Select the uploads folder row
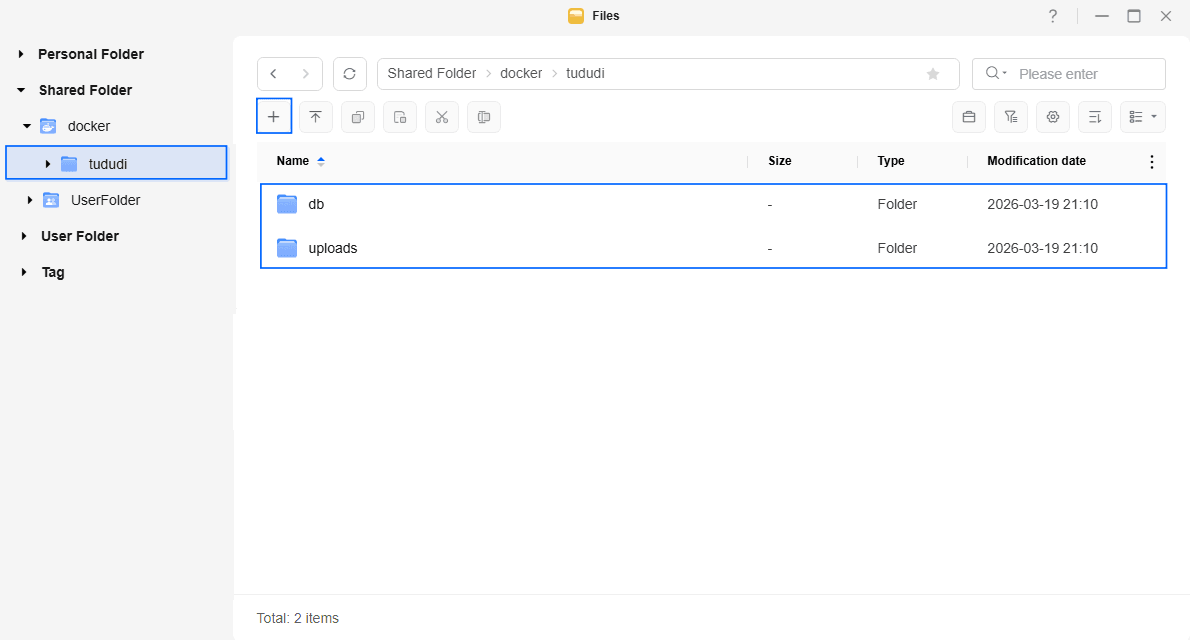Image resolution: width=1190 pixels, height=640 pixels. tap(333, 248)
